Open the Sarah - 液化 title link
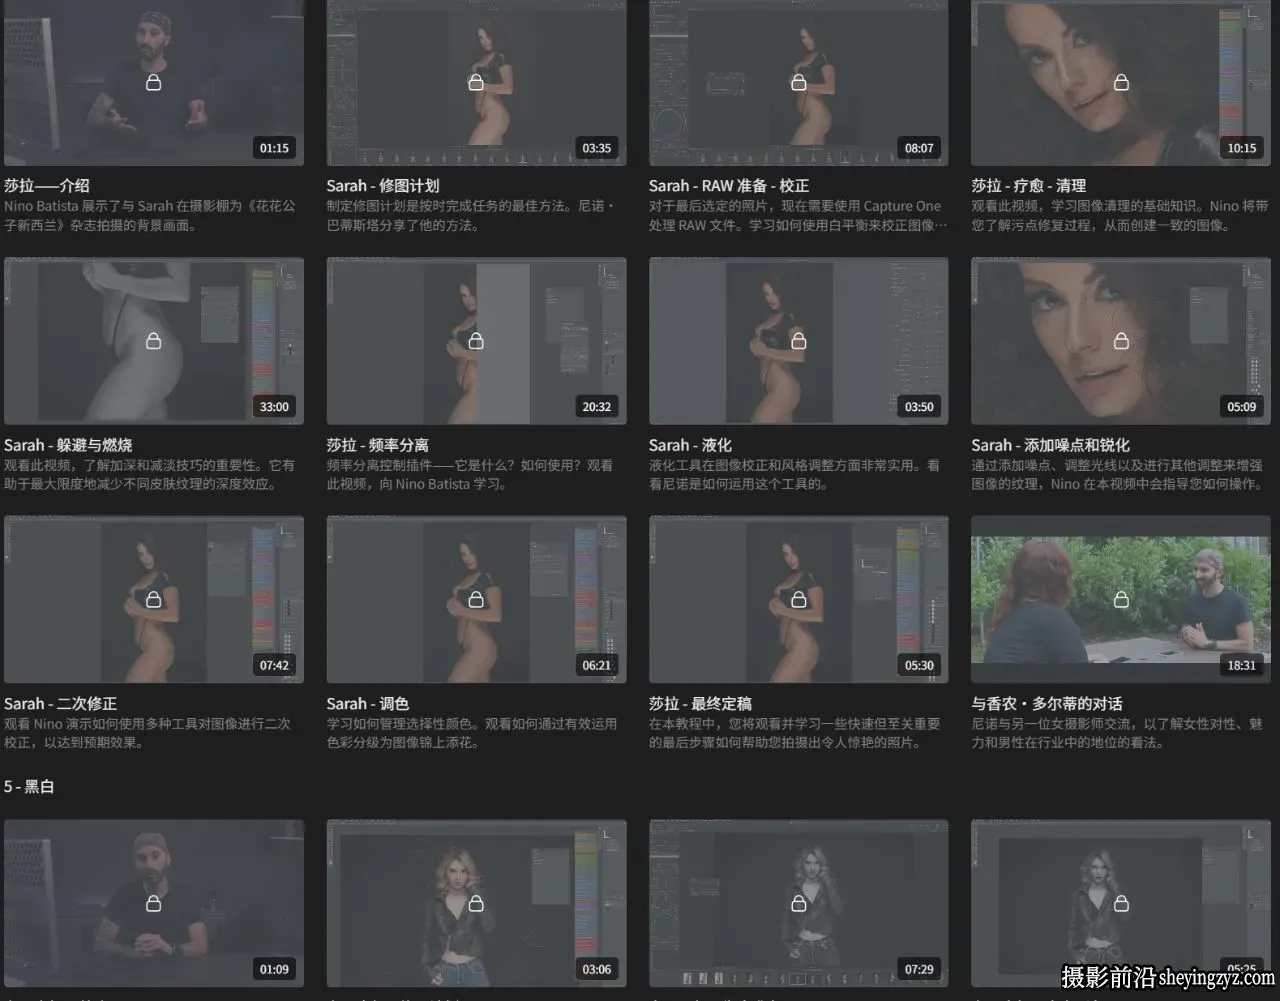The width and height of the screenshot is (1280, 1001). [x=690, y=445]
